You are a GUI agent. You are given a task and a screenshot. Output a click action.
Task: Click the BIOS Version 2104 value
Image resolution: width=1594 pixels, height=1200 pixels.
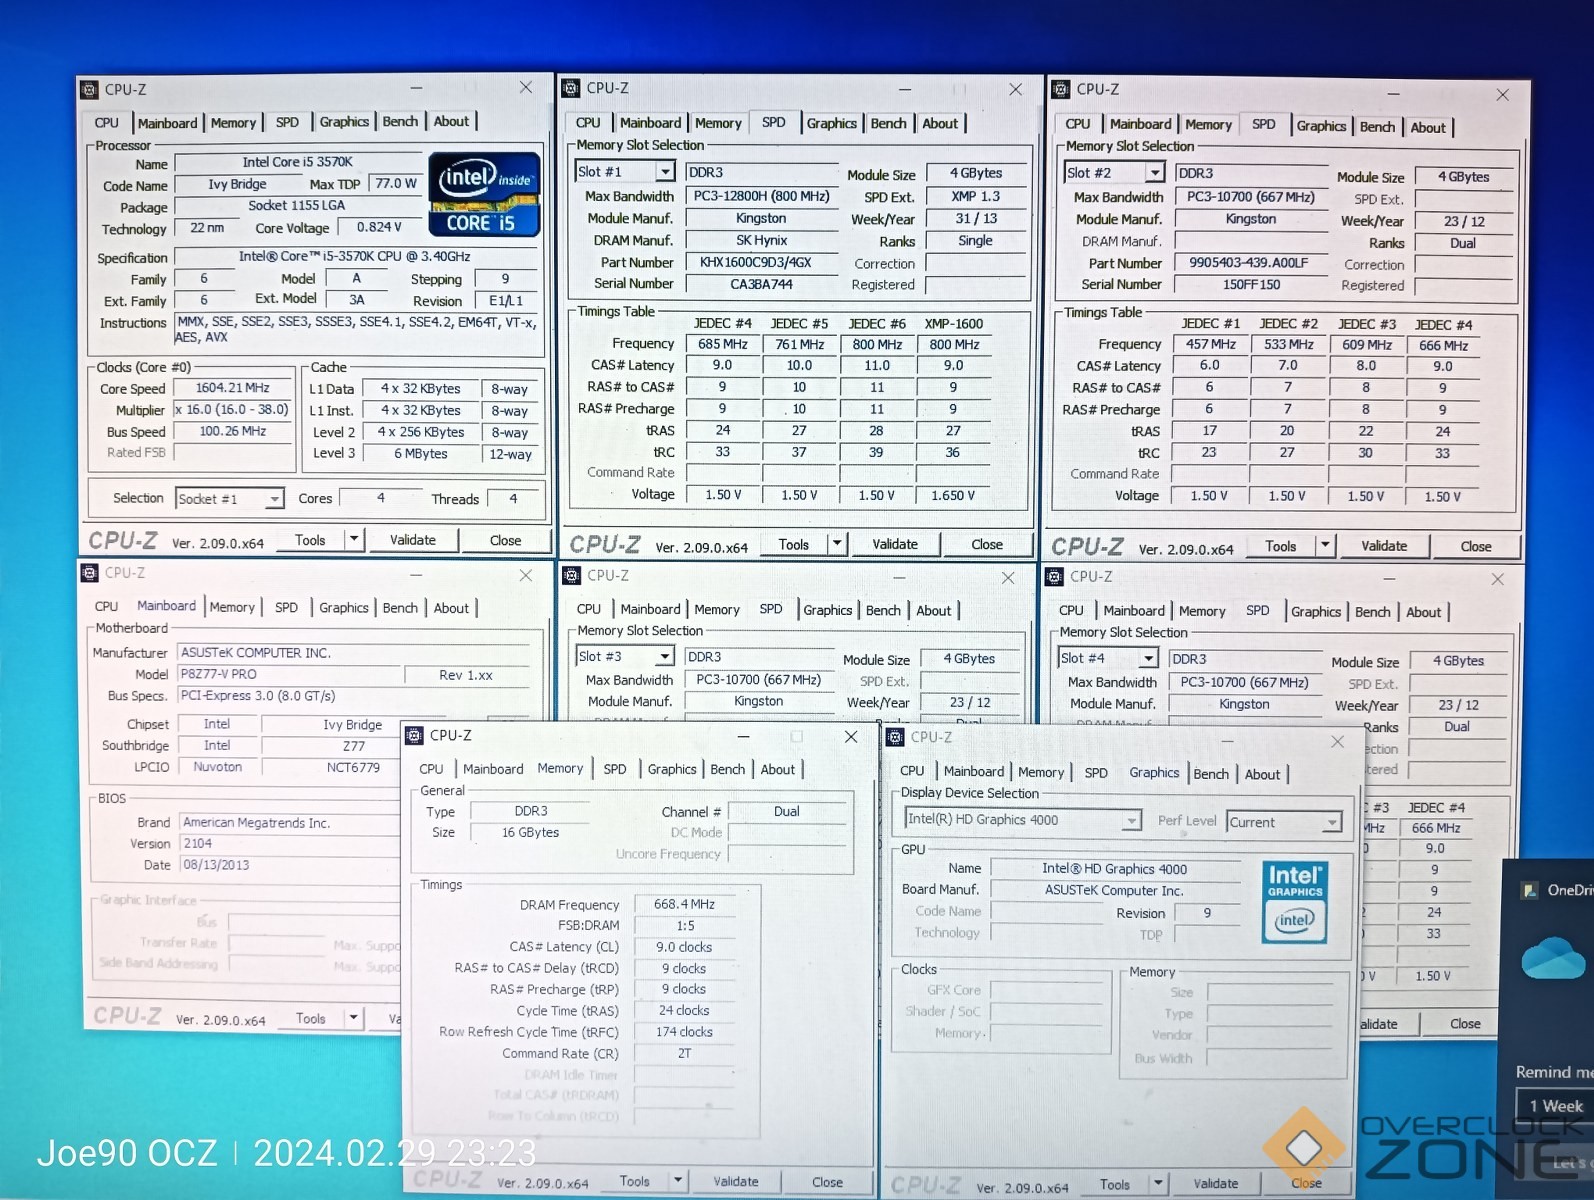click(197, 843)
